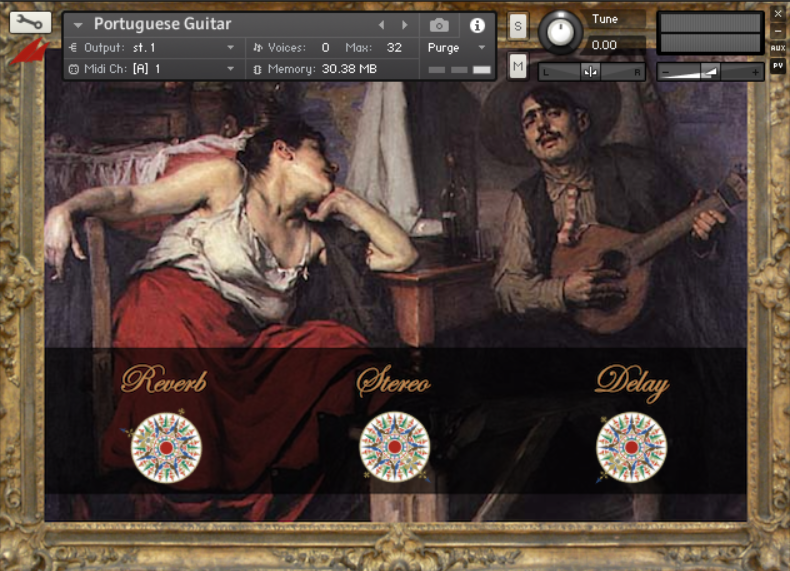Click the Voices count value 0
Image resolution: width=790 pixels, height=571 pixels.
point(325,48)
